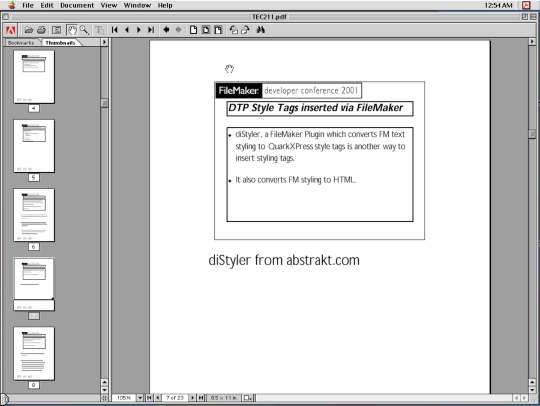Screen dimensions: 540x406
Task: Open the page 6 thumbnail
Action: 34,215
